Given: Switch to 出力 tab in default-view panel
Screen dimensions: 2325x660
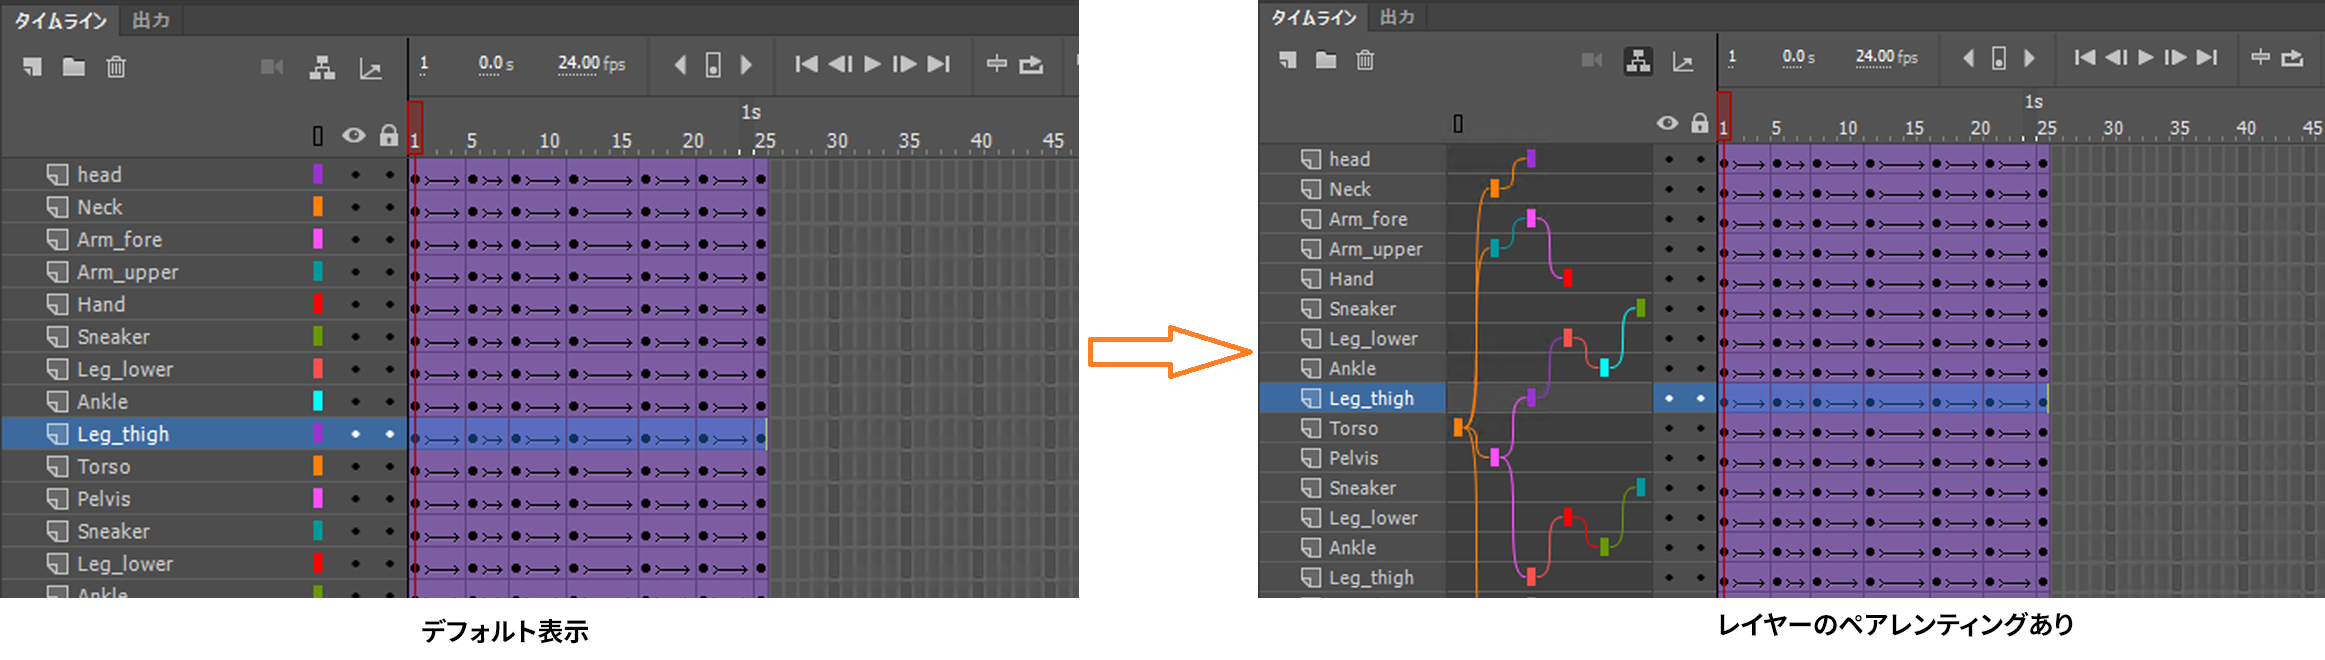Looking at the screenshot, I should click(x=151, y=20).
